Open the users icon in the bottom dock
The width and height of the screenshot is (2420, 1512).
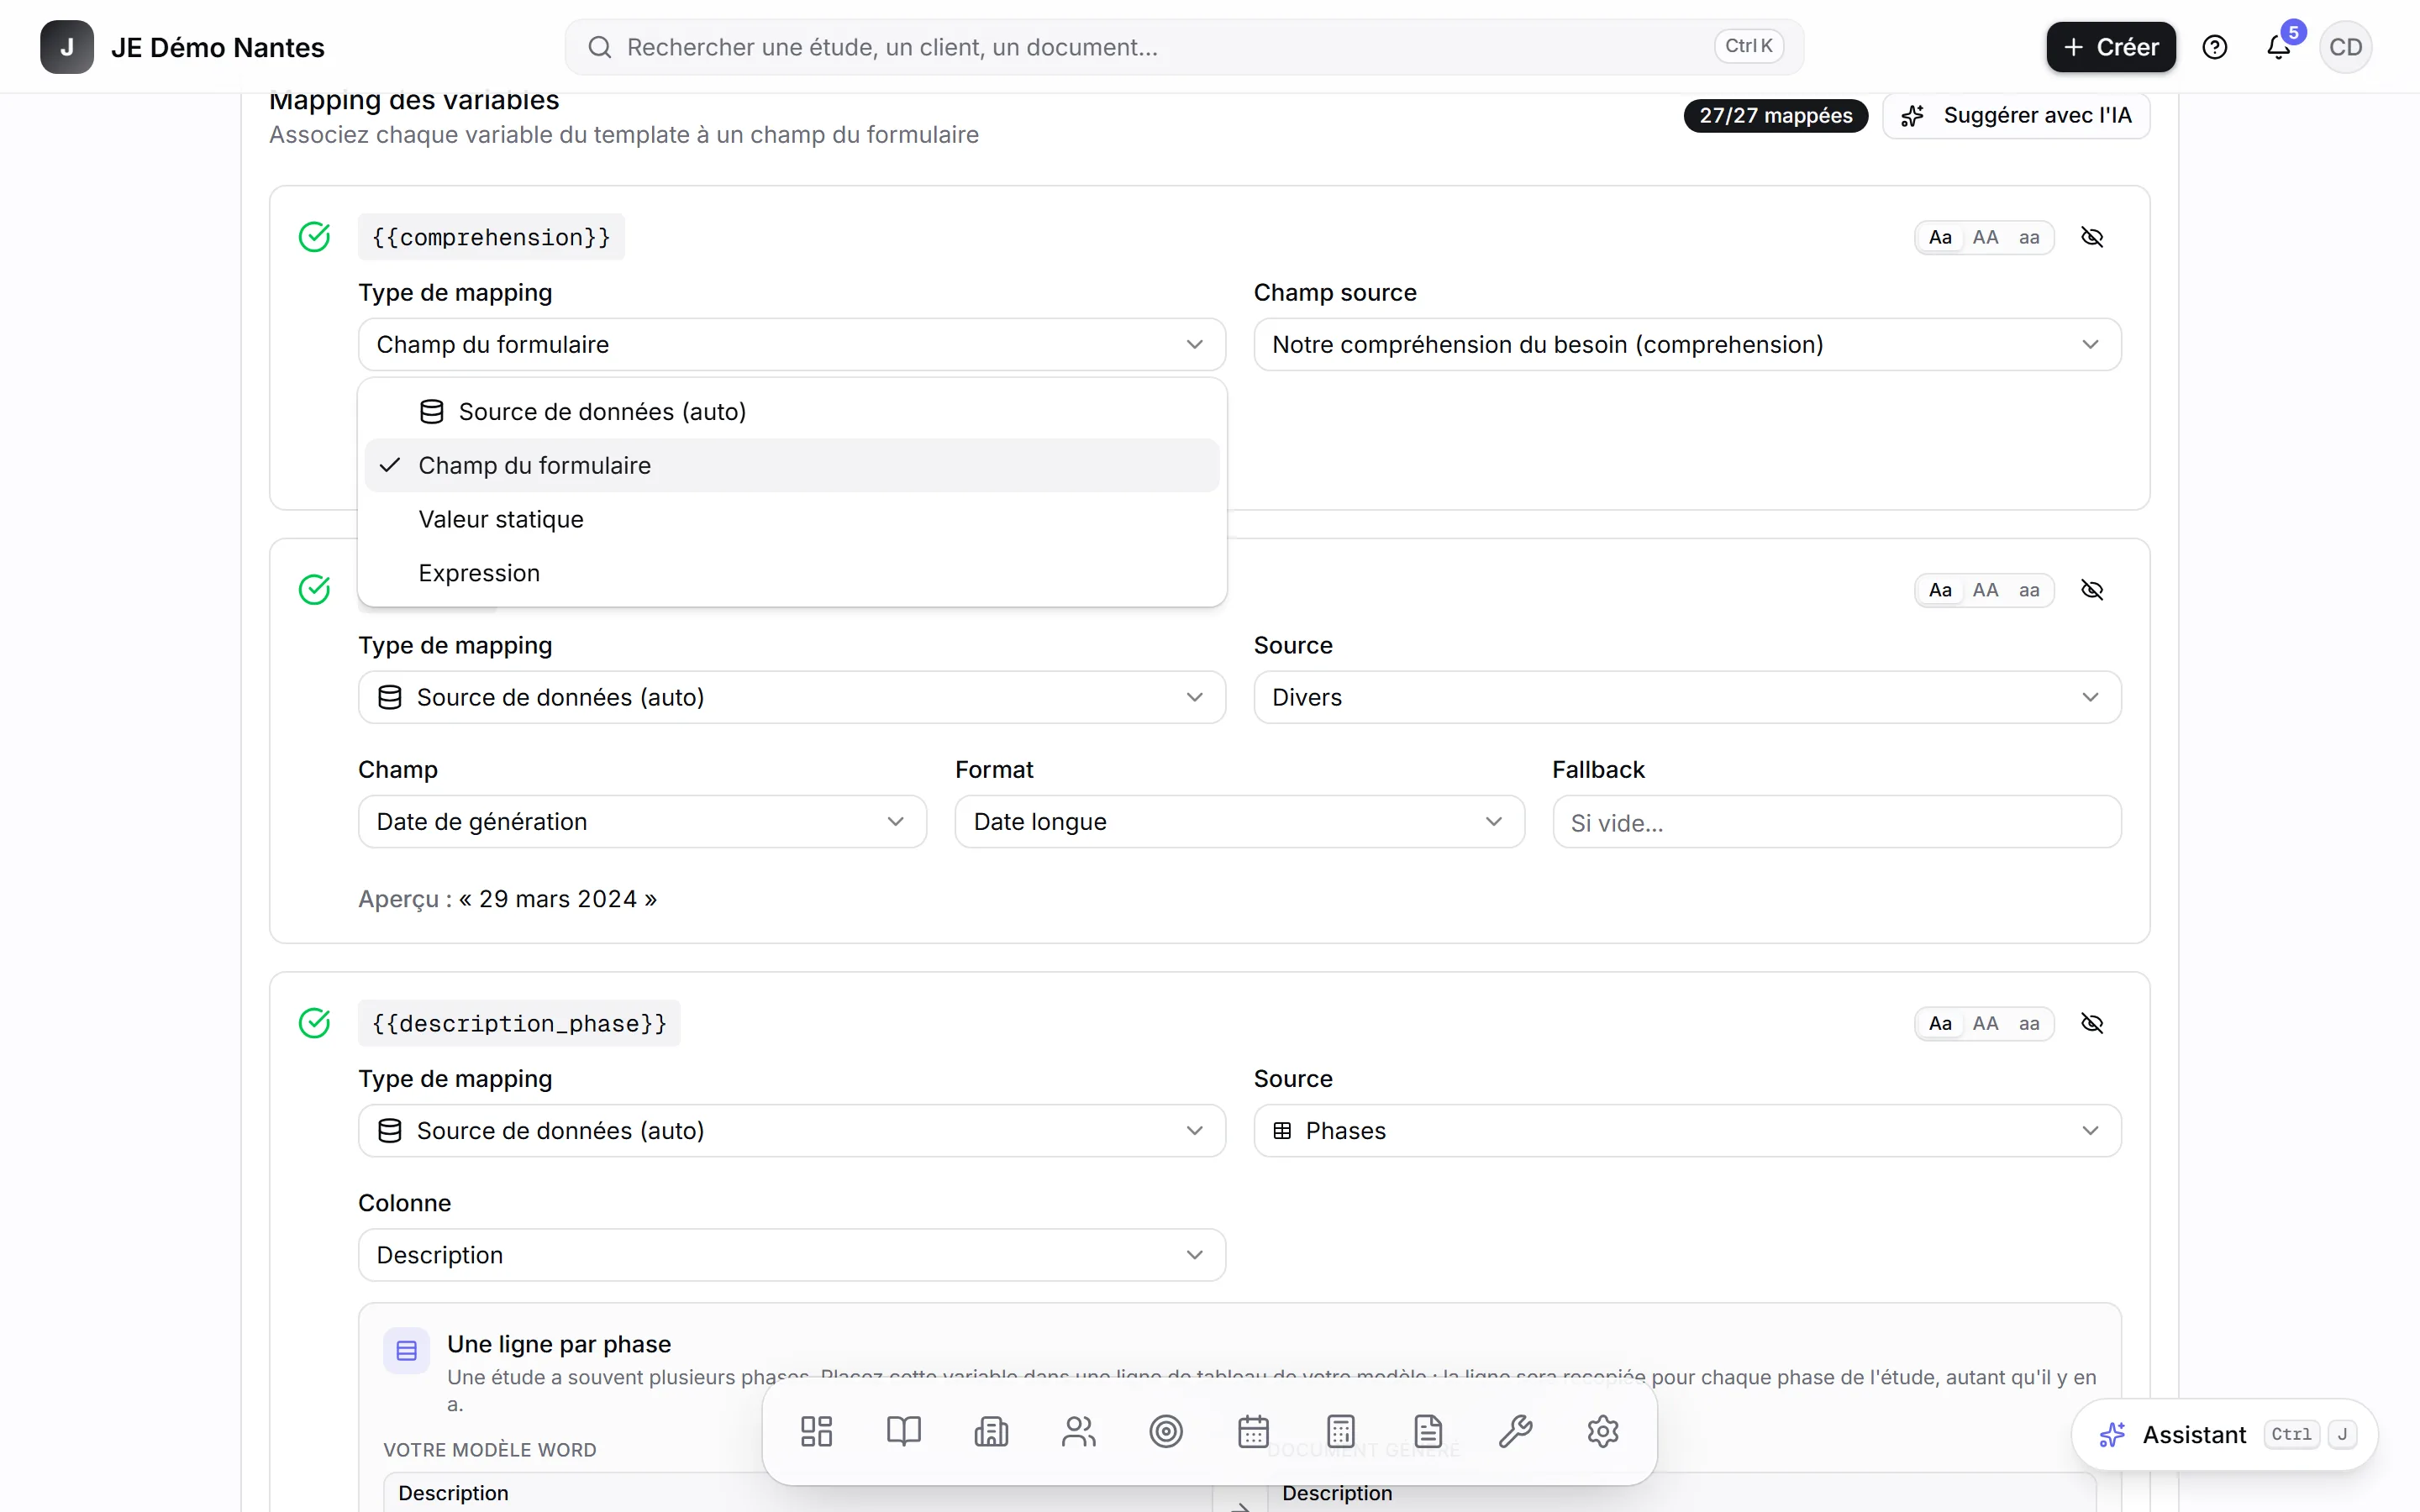(x=1079, y=1431)
